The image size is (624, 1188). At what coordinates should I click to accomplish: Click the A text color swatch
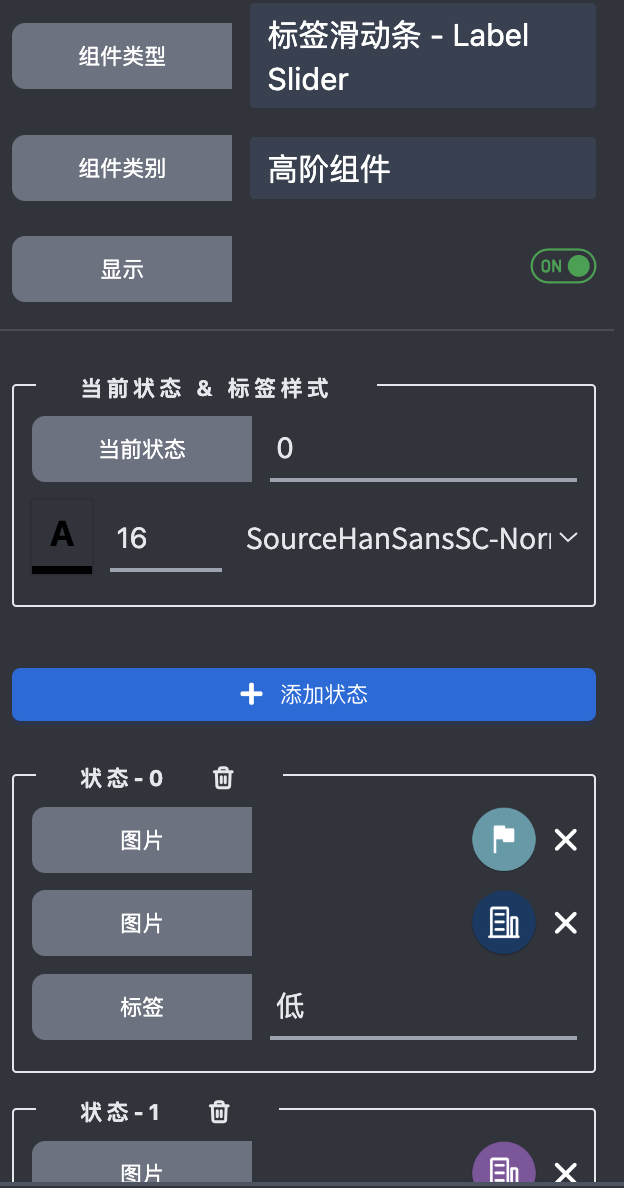[x=62, y=538]
